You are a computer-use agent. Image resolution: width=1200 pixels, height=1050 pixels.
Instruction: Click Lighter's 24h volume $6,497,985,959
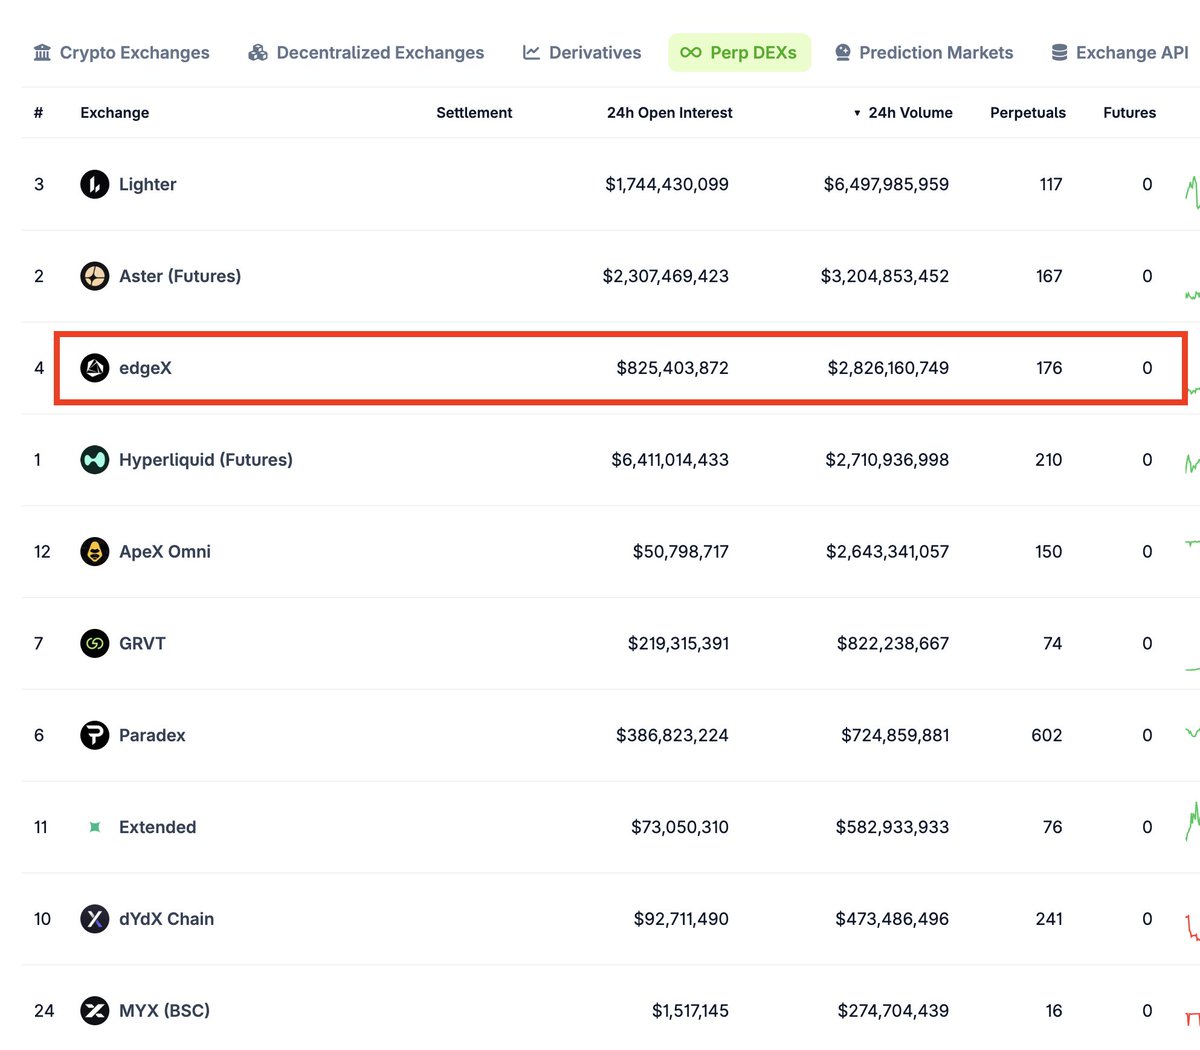click(x=886, y=184)
